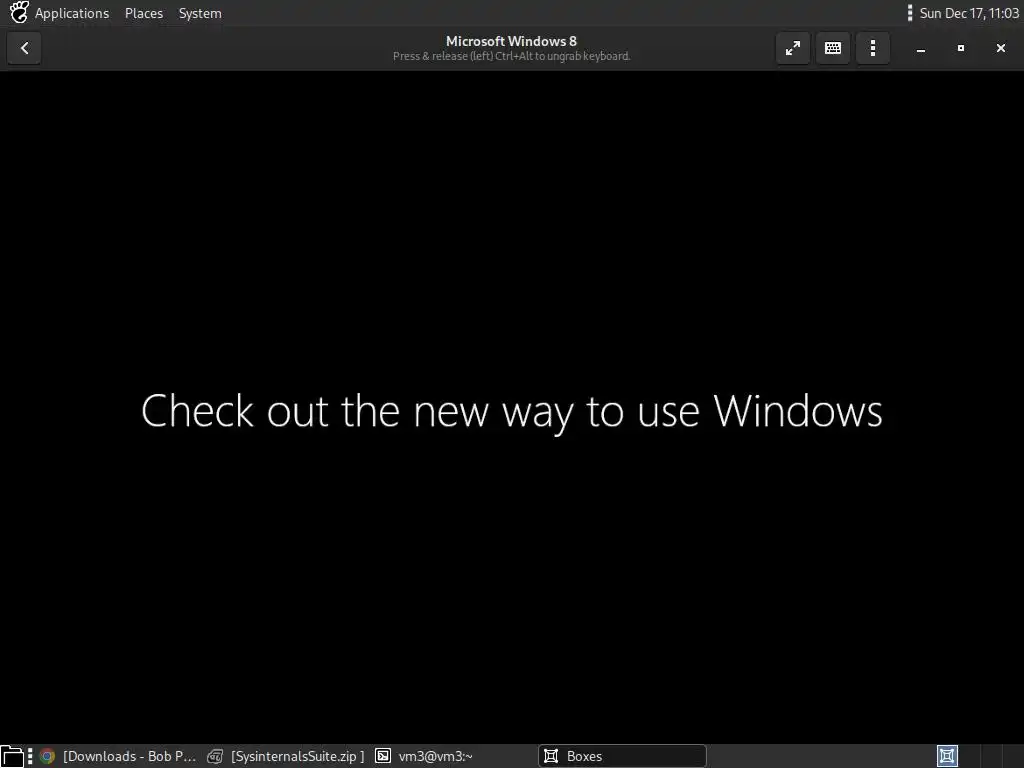Image resolution: width=1024 pixels, height=768 pixels.
Task: Toggle fullscreen mode for the Windows 8 box
Action: 793,48
